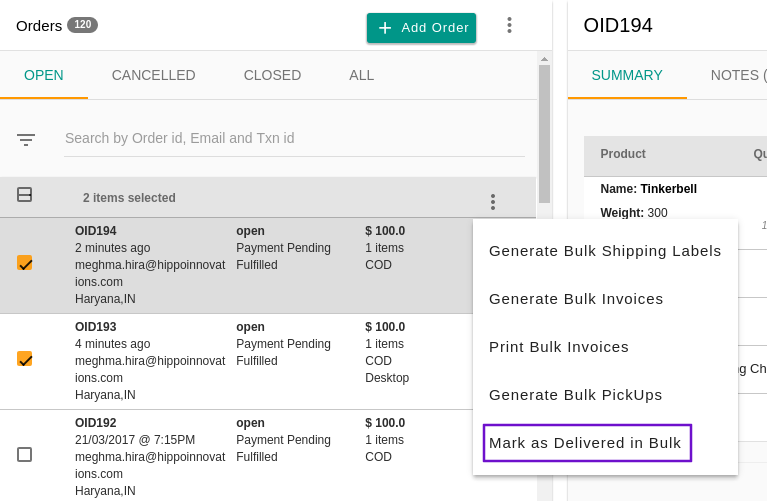Open the Orders header three-dot menu
Image resolution: width=767 pixels, height=501 pixels.
(509, 25)
